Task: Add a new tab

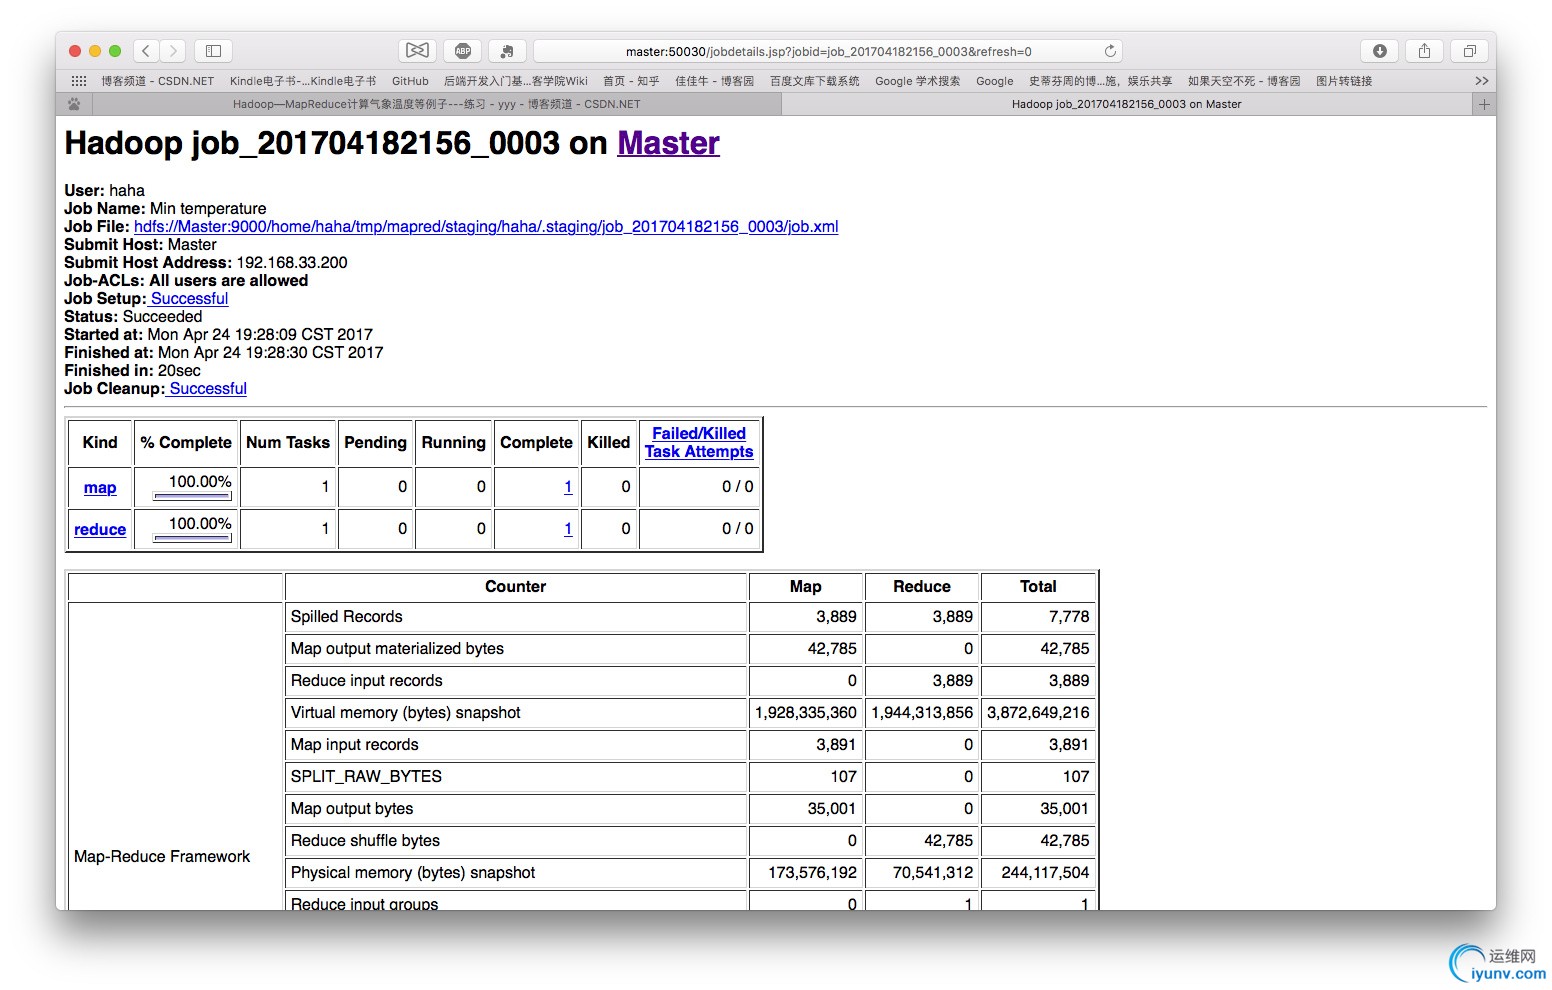Action: coord(1484,104)
